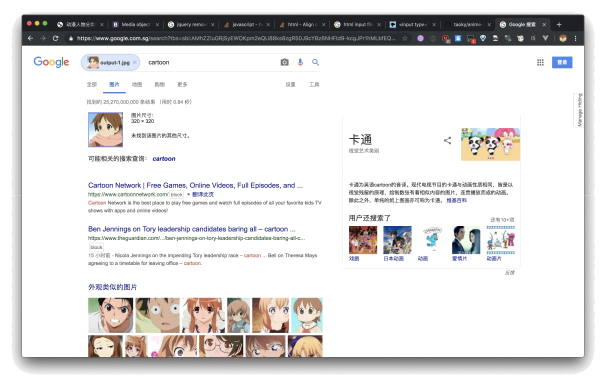Click the Chrome profile avatar icon
Viewport: 606px width, 386px height.
pos(563,38)
